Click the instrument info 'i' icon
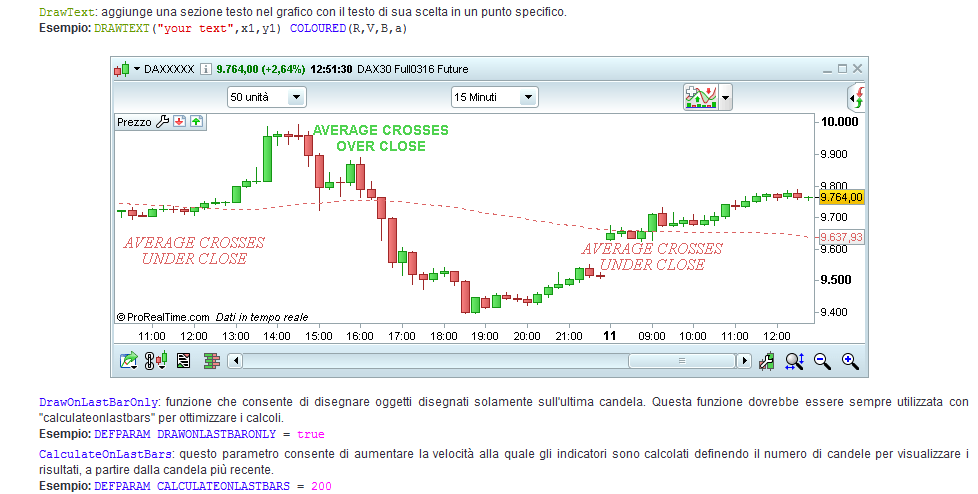This screenshot has width=978, height=494. 206,69
